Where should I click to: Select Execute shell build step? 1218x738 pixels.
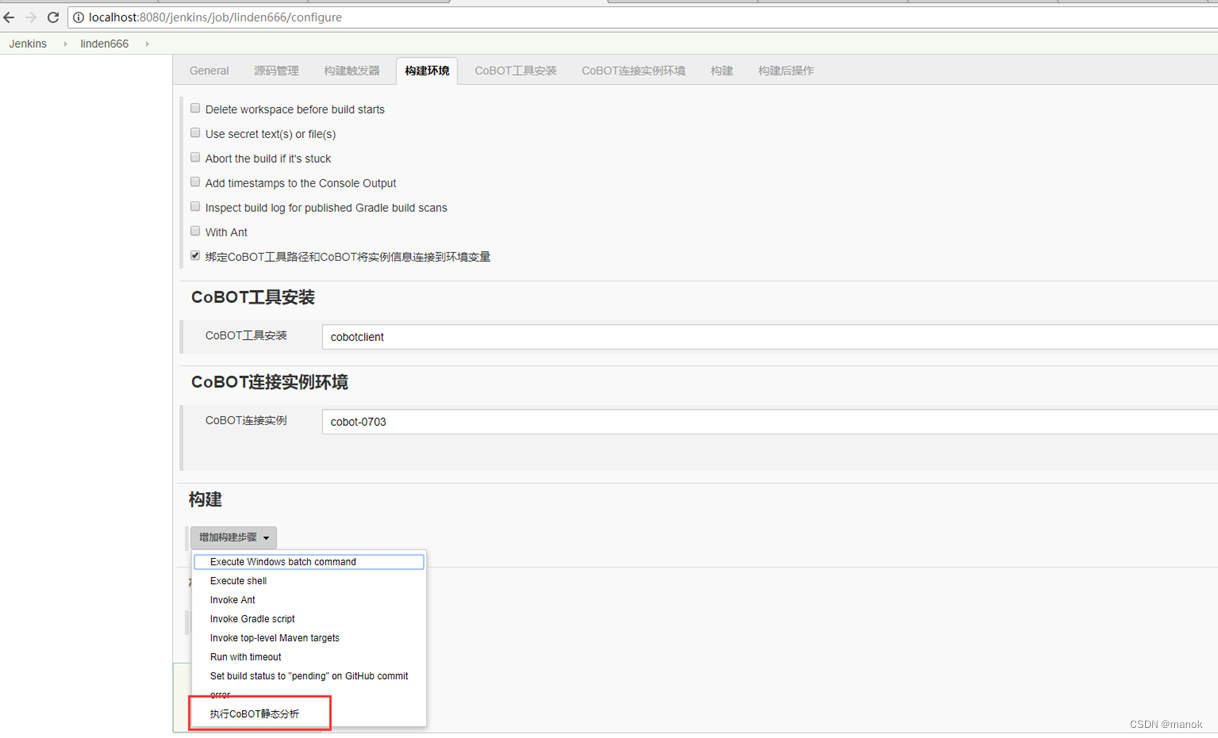click(238, 580)
